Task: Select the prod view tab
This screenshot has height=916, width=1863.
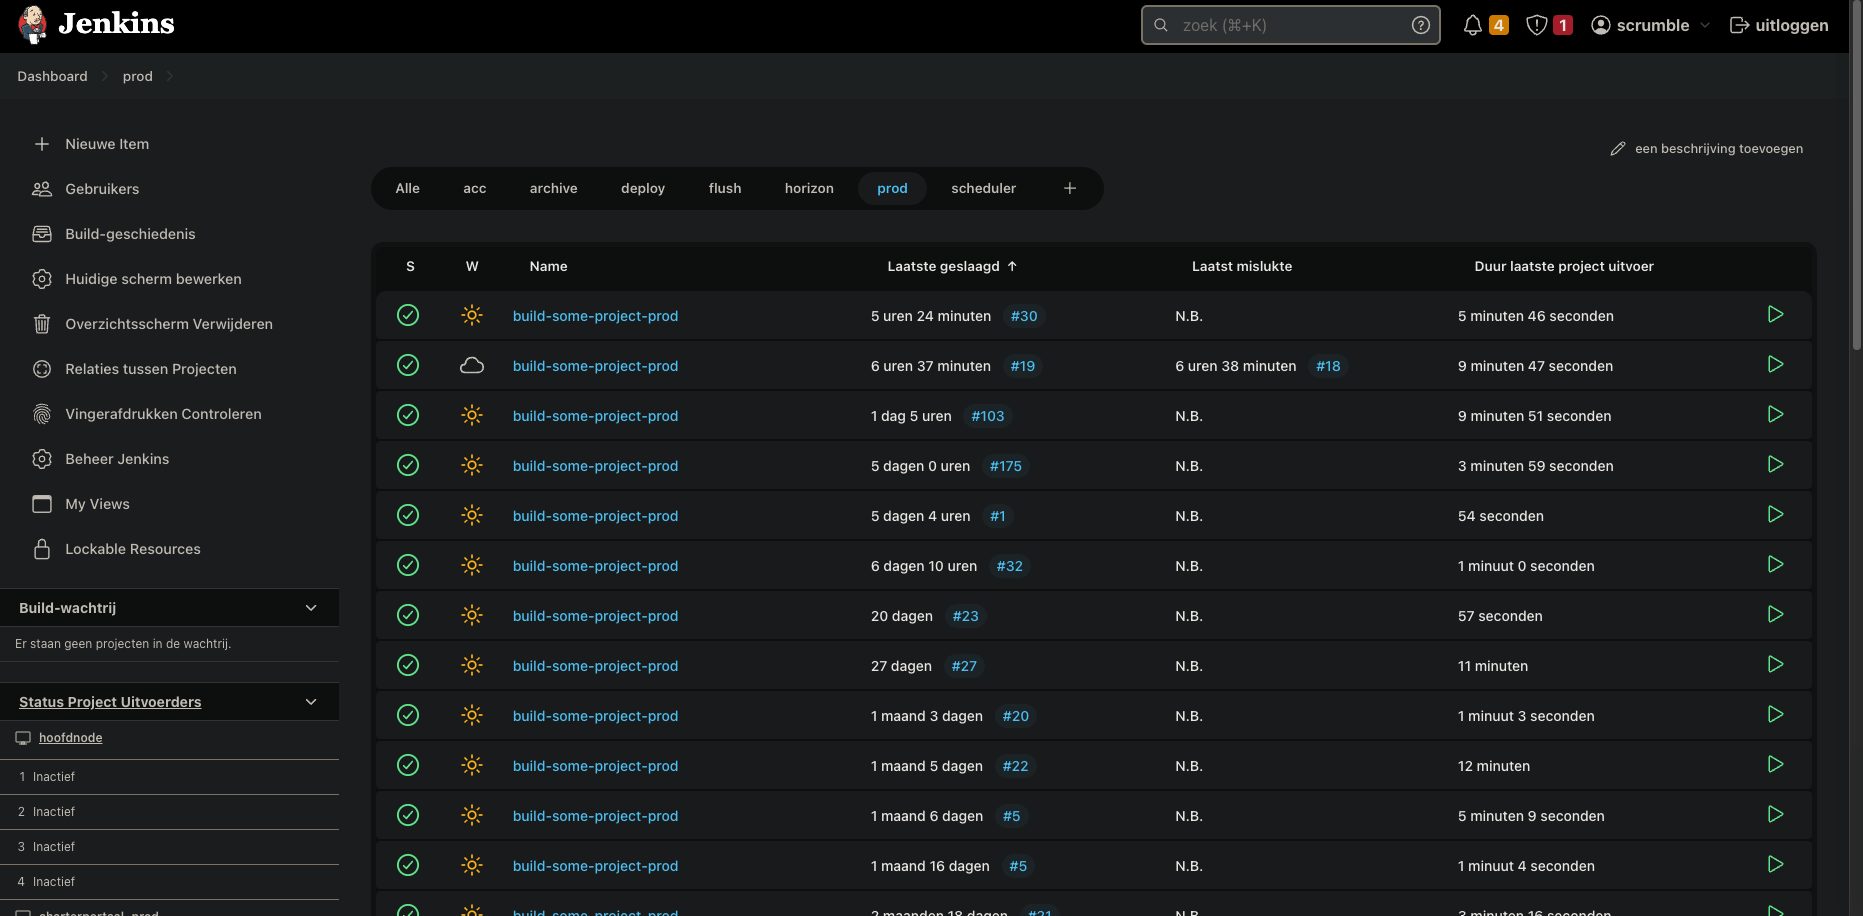Action: click(892, 188)
